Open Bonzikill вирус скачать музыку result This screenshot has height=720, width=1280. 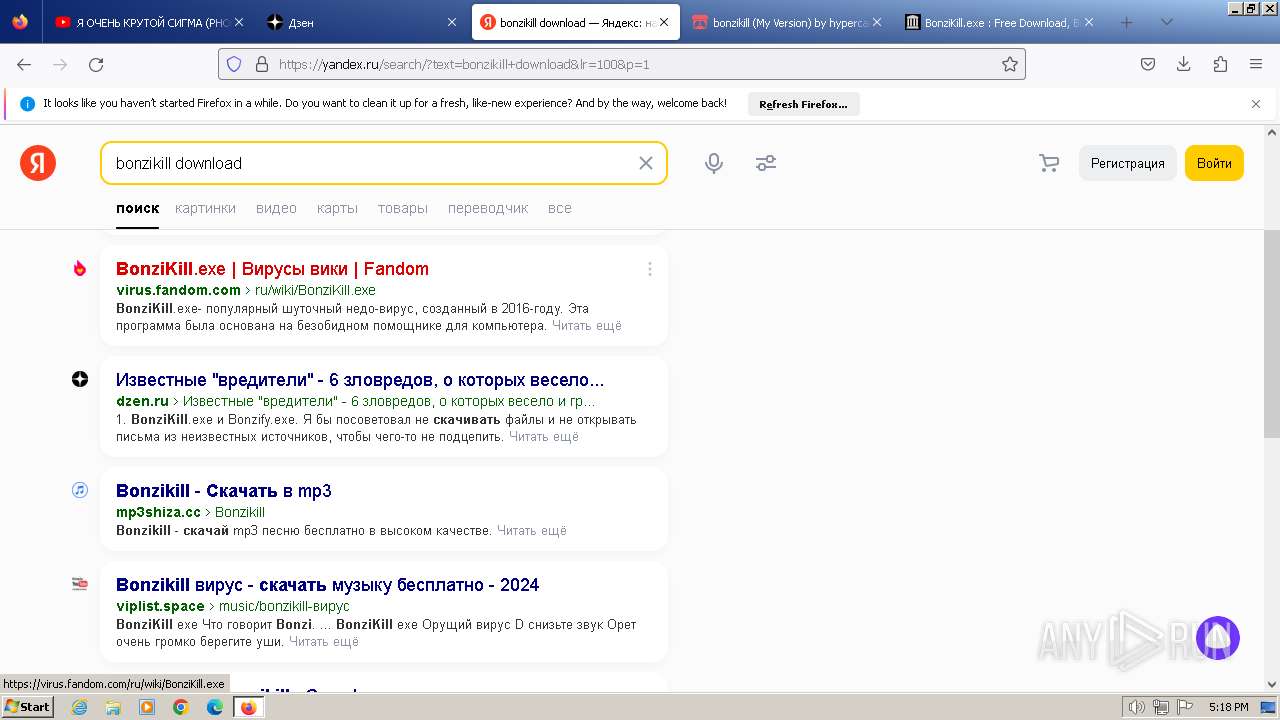click(x=327, y=584)
